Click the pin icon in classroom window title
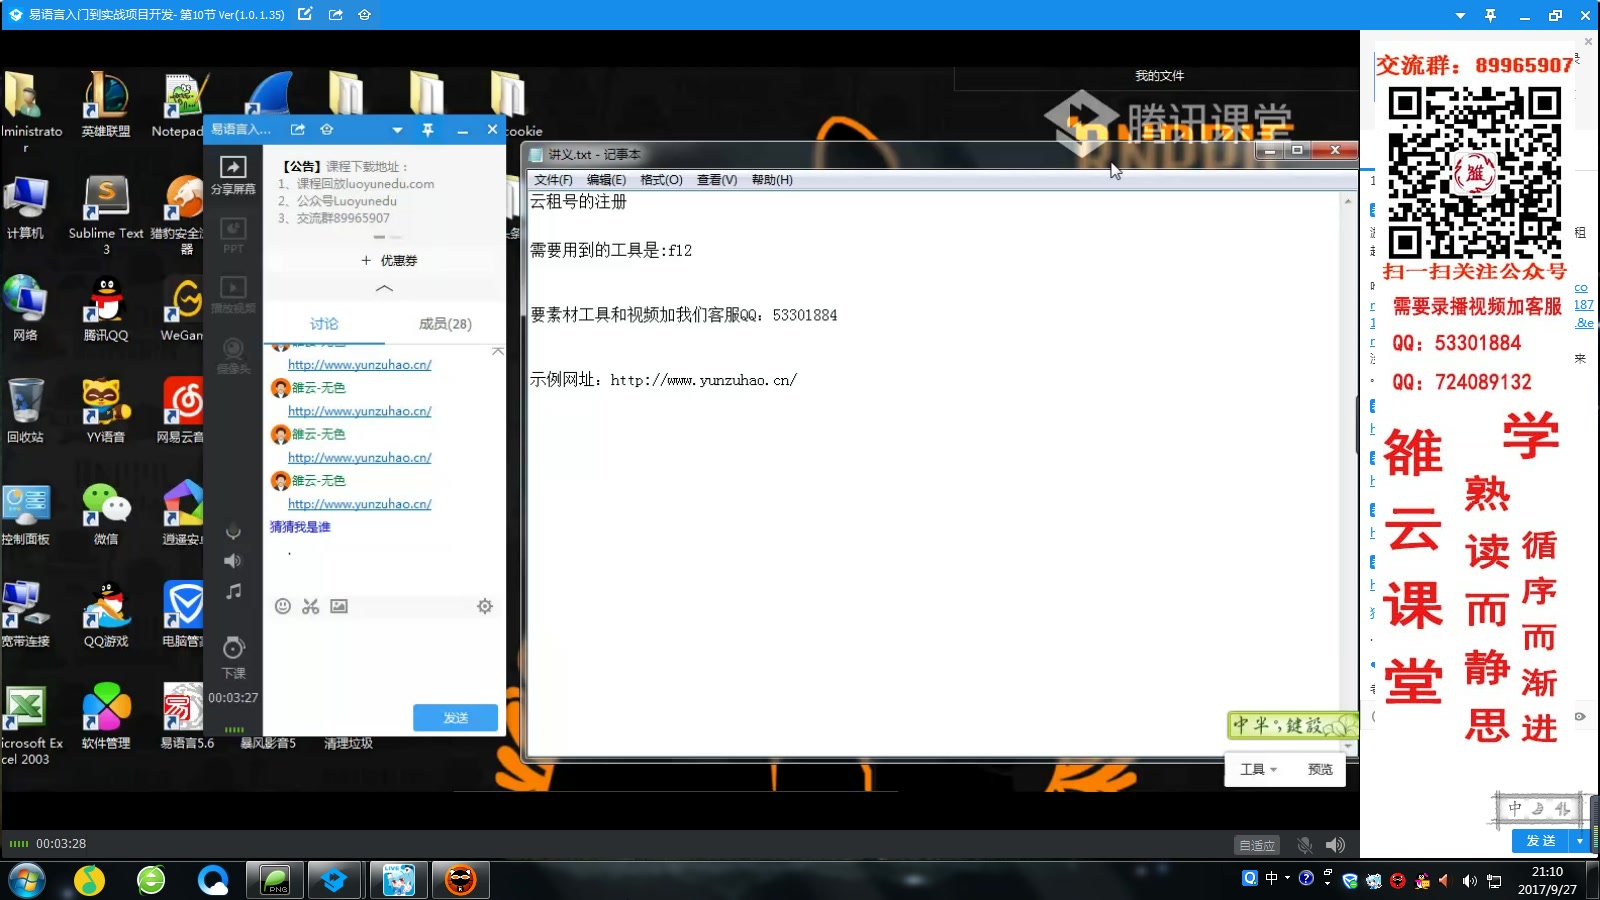This screenshot has width=1600, height=900. (428, 130)
